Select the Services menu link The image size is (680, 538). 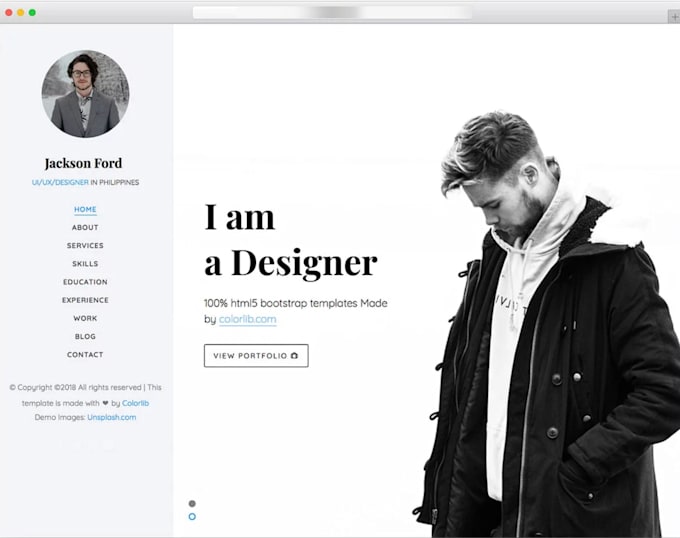85,246
